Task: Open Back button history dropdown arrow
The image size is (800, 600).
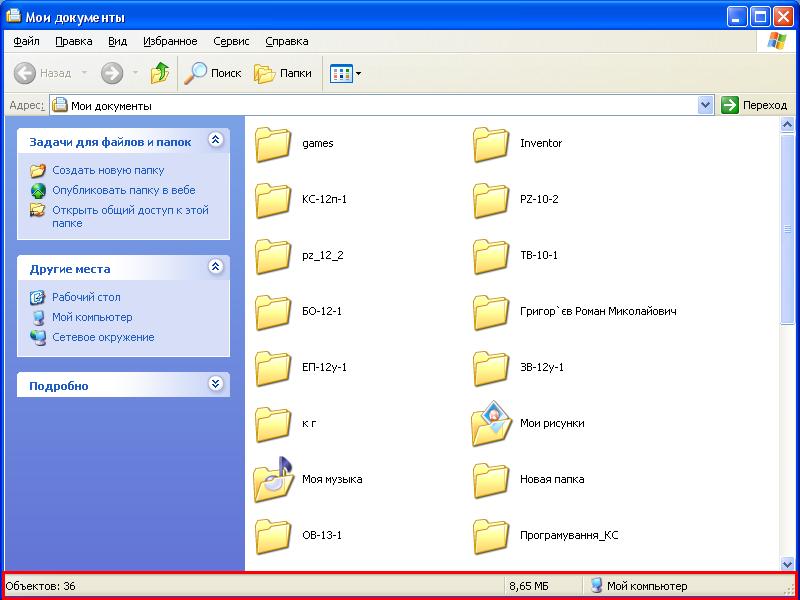Action: (x=84, y=73)
